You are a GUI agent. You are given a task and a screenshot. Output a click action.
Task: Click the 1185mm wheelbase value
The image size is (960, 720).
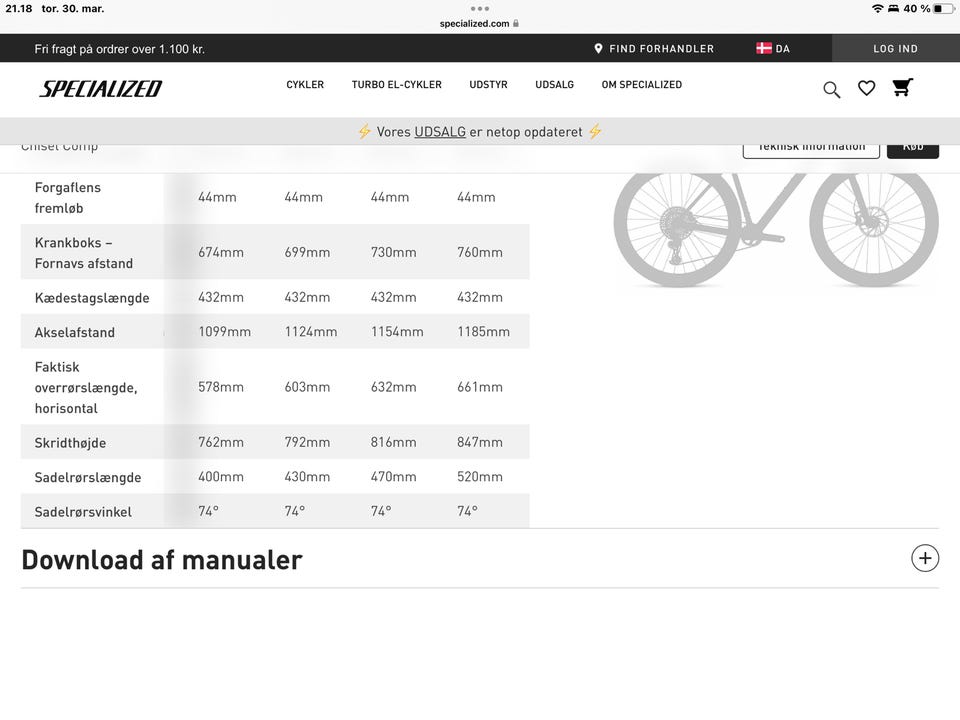click(484, 332)
